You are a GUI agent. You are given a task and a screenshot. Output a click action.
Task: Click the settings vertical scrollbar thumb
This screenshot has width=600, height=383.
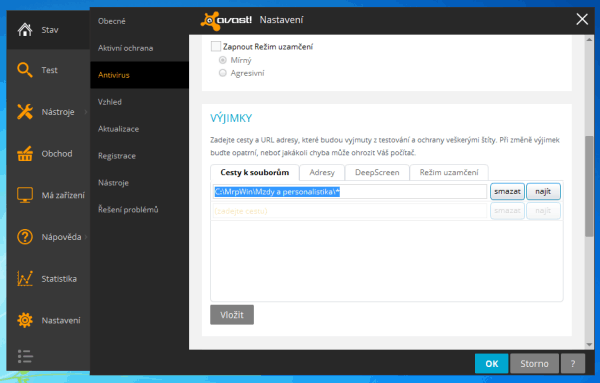589,186
